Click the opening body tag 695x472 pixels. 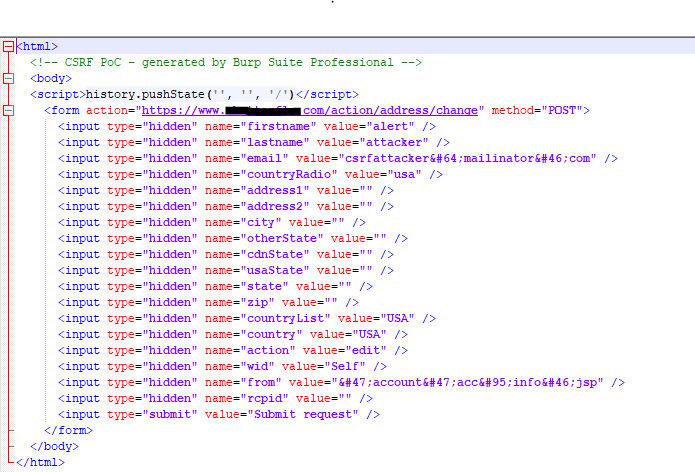[51, 78]
